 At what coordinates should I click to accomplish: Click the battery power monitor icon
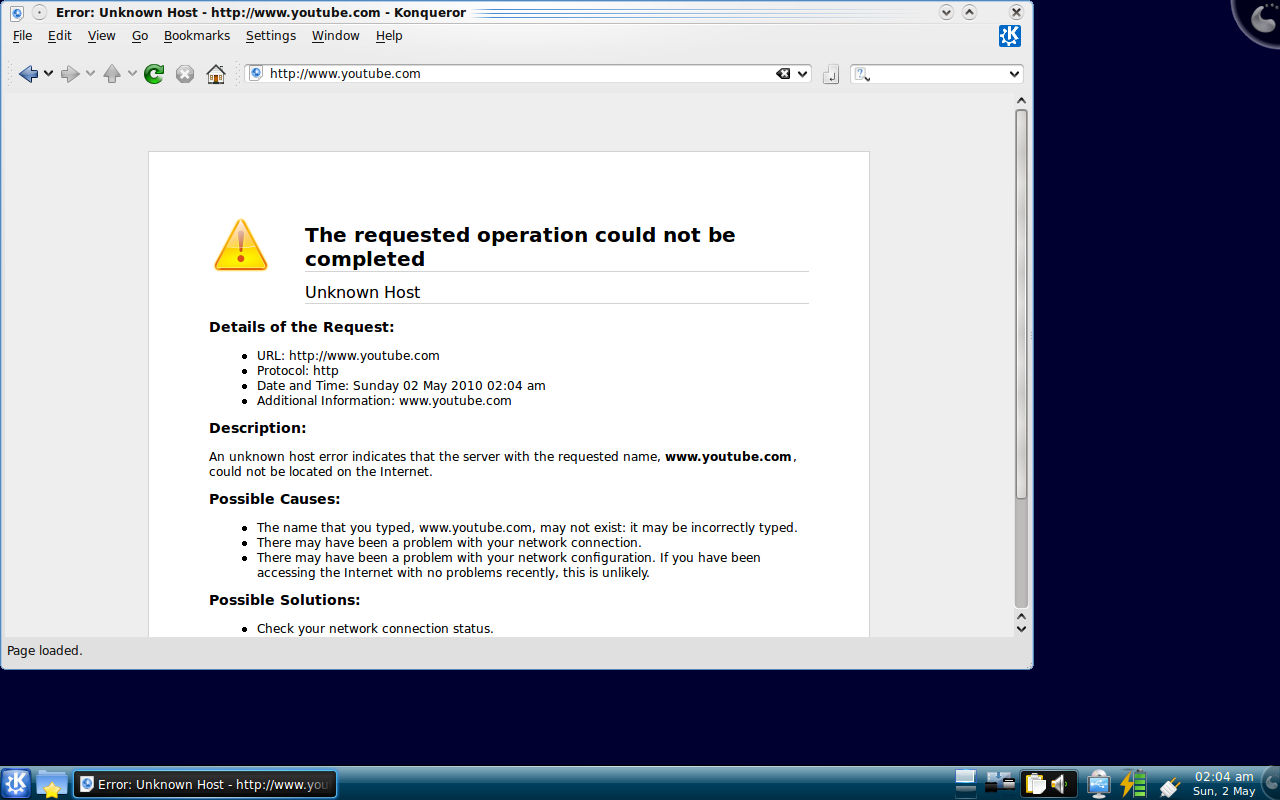1132,783
